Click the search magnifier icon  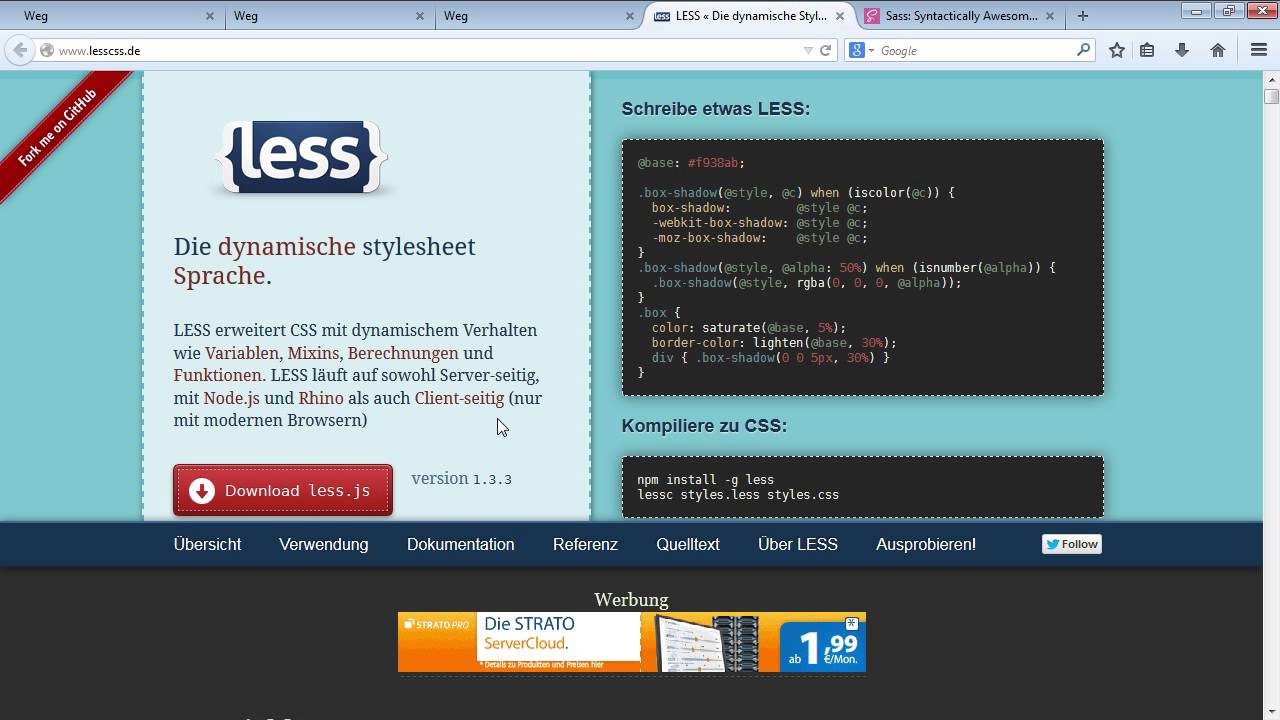(x=1083, y=50)
